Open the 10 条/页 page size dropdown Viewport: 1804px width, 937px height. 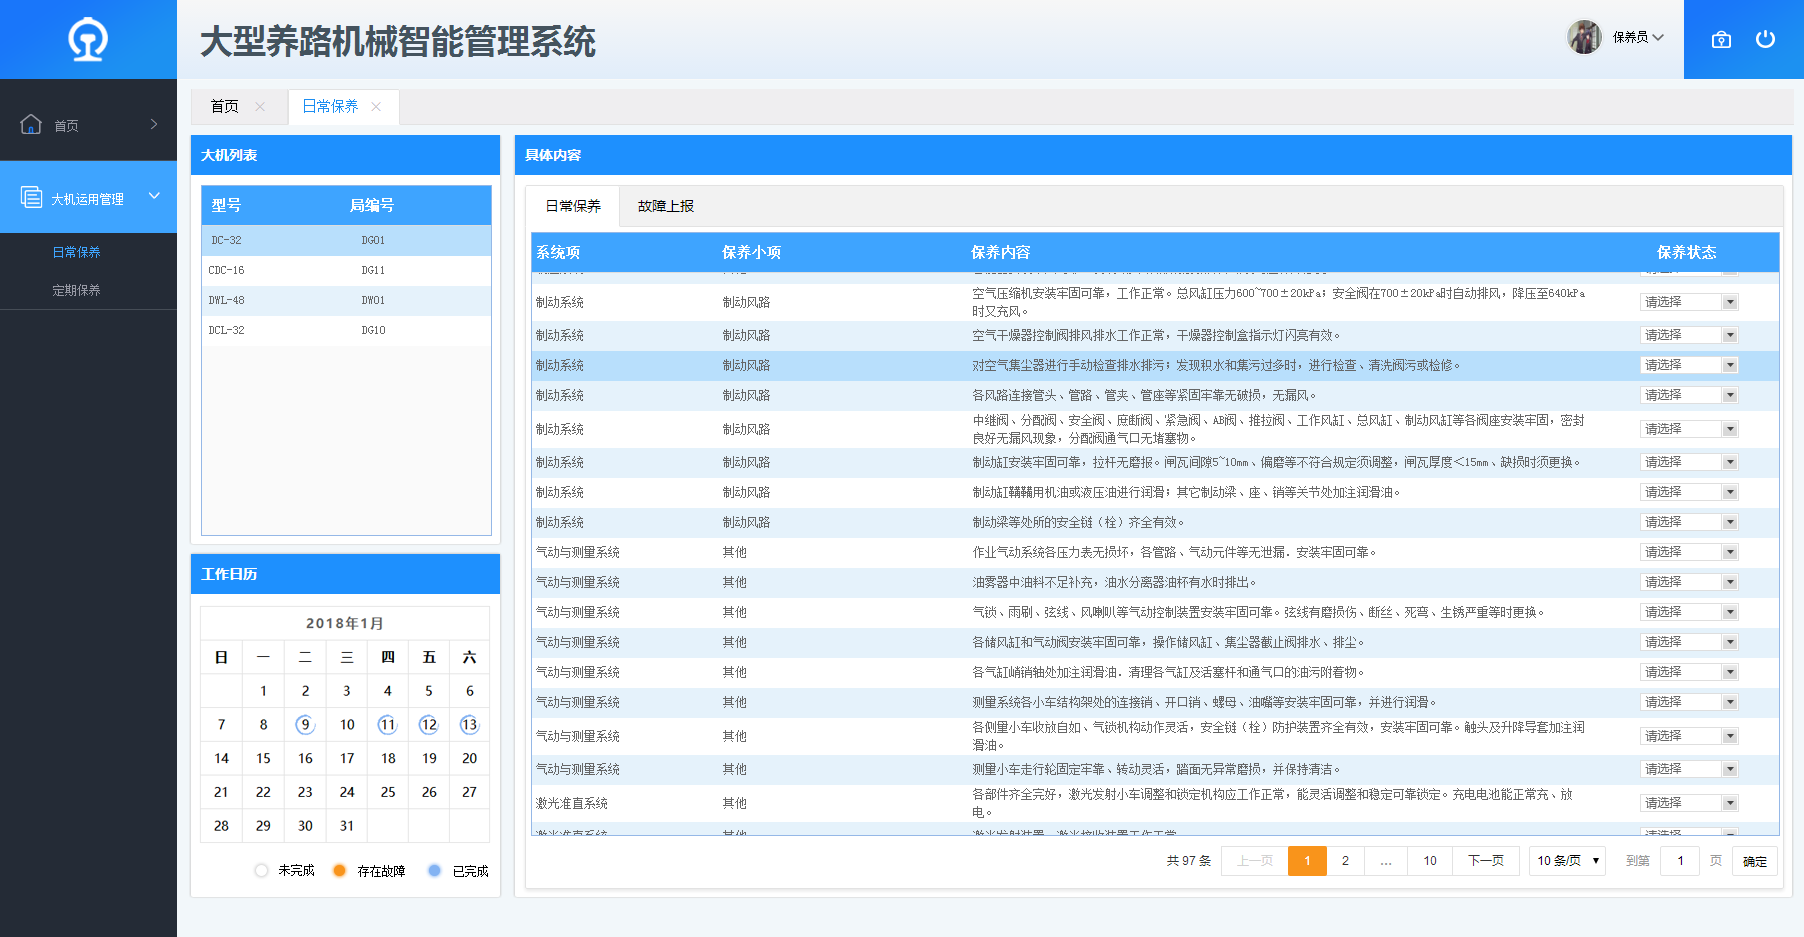pyautogui.click(x=1567, y=861)
